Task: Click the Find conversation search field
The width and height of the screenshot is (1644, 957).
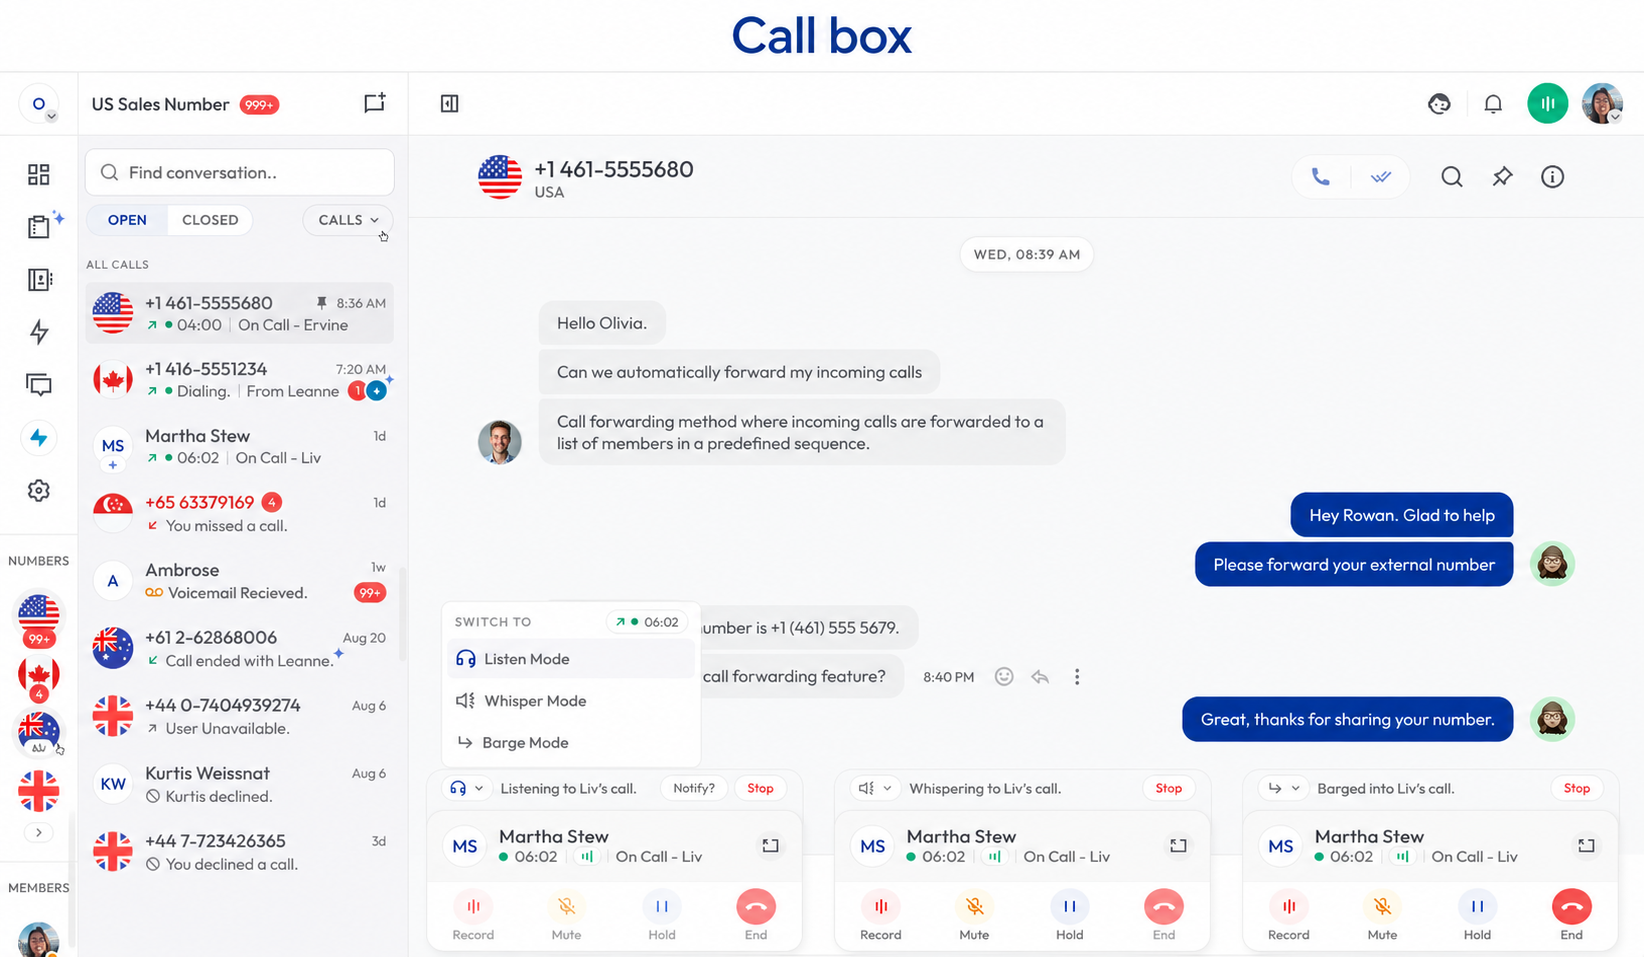Action: coord(240,173)
